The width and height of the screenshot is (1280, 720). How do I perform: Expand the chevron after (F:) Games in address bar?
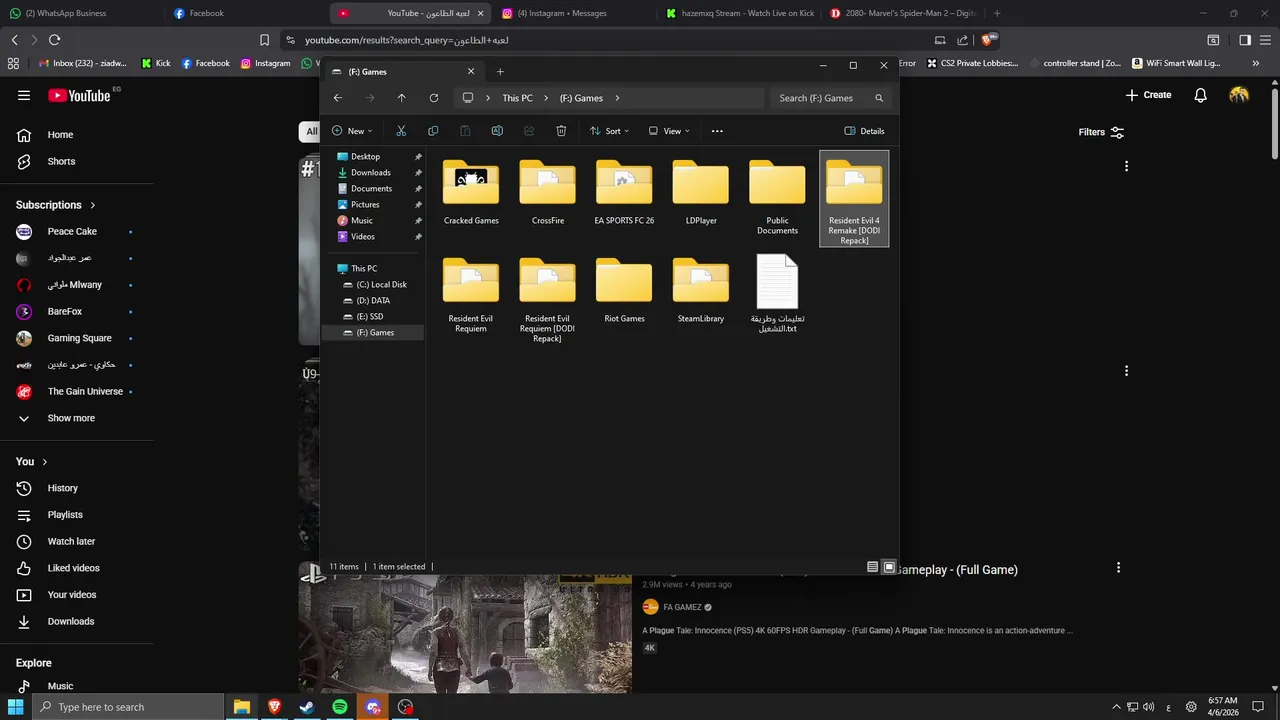pos(618,98)
